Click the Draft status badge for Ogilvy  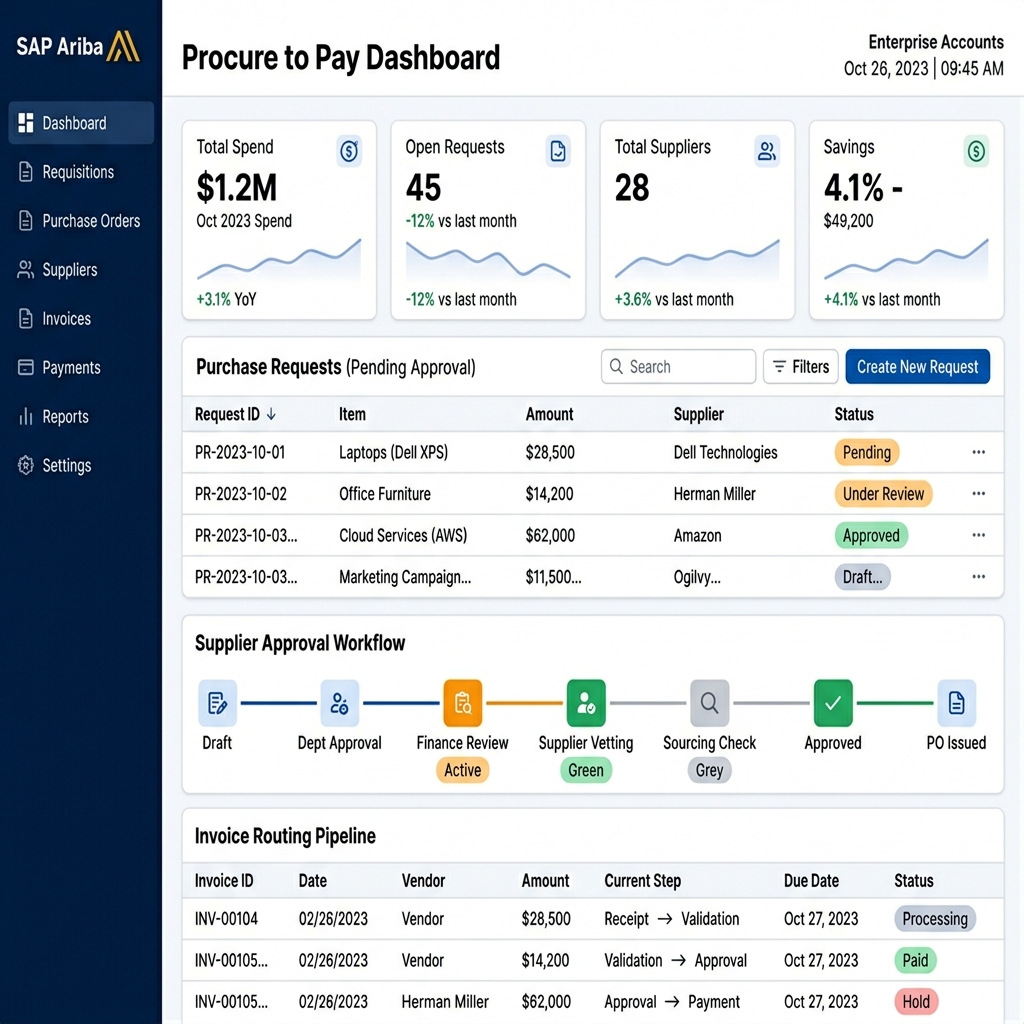[862, 577]
